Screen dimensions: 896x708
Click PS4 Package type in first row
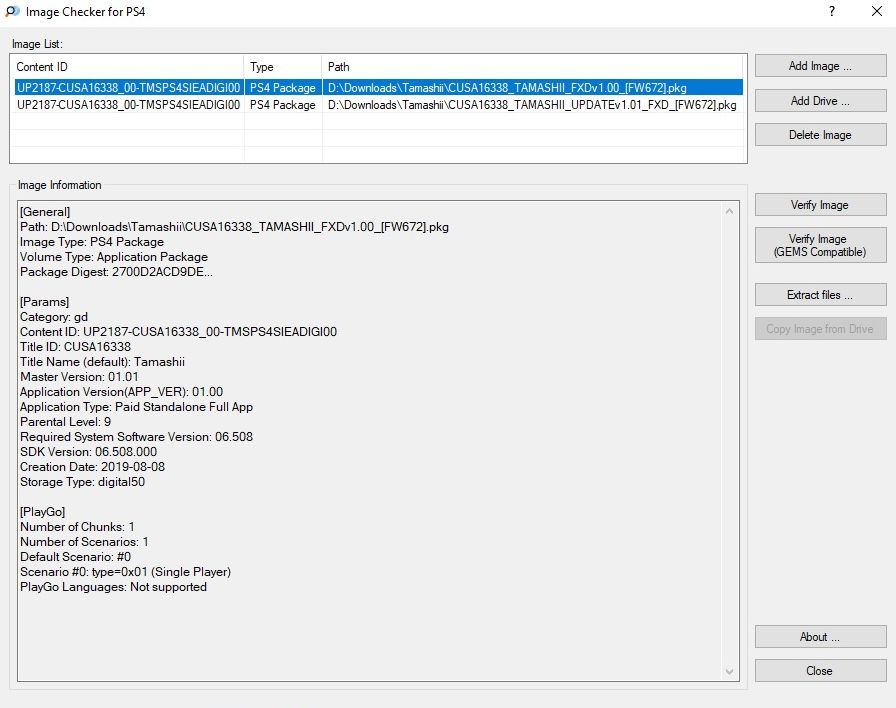tap(283, 87)
